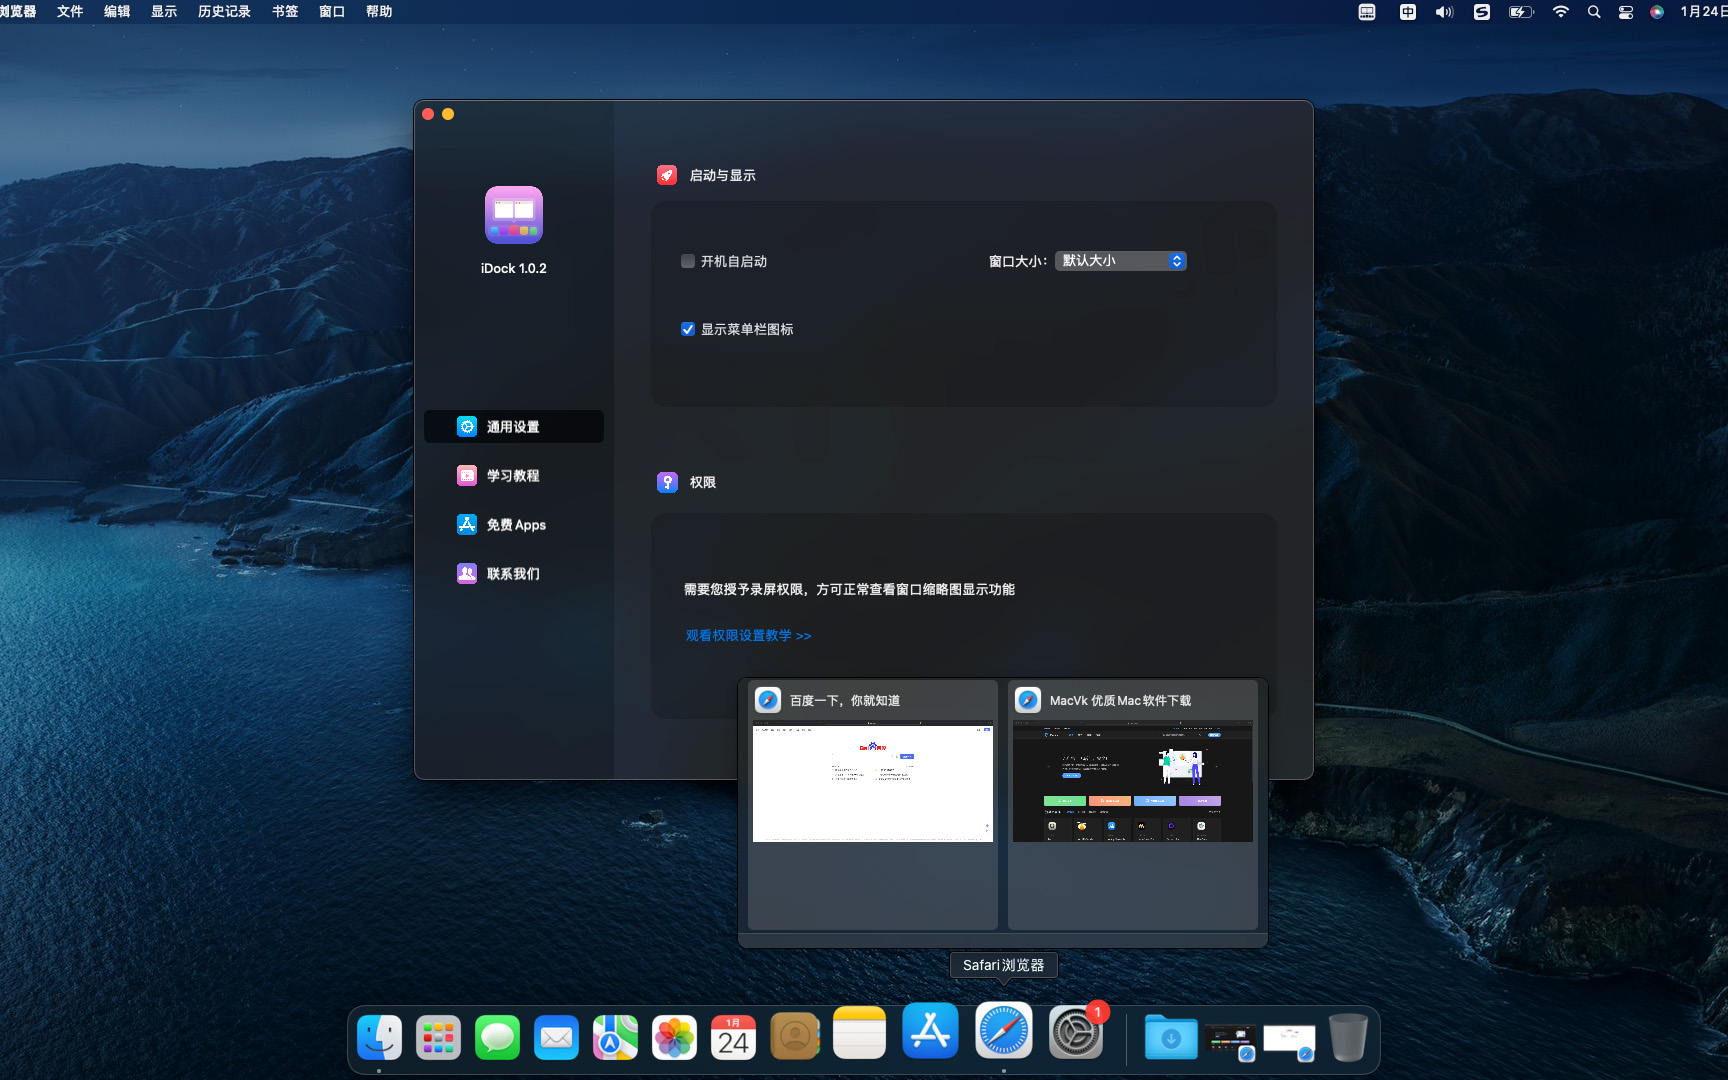Image resolution: width=1728 pixels, height=1080 pixels.
Task: Select 学习教程 in sidebar
Action: 514,475
